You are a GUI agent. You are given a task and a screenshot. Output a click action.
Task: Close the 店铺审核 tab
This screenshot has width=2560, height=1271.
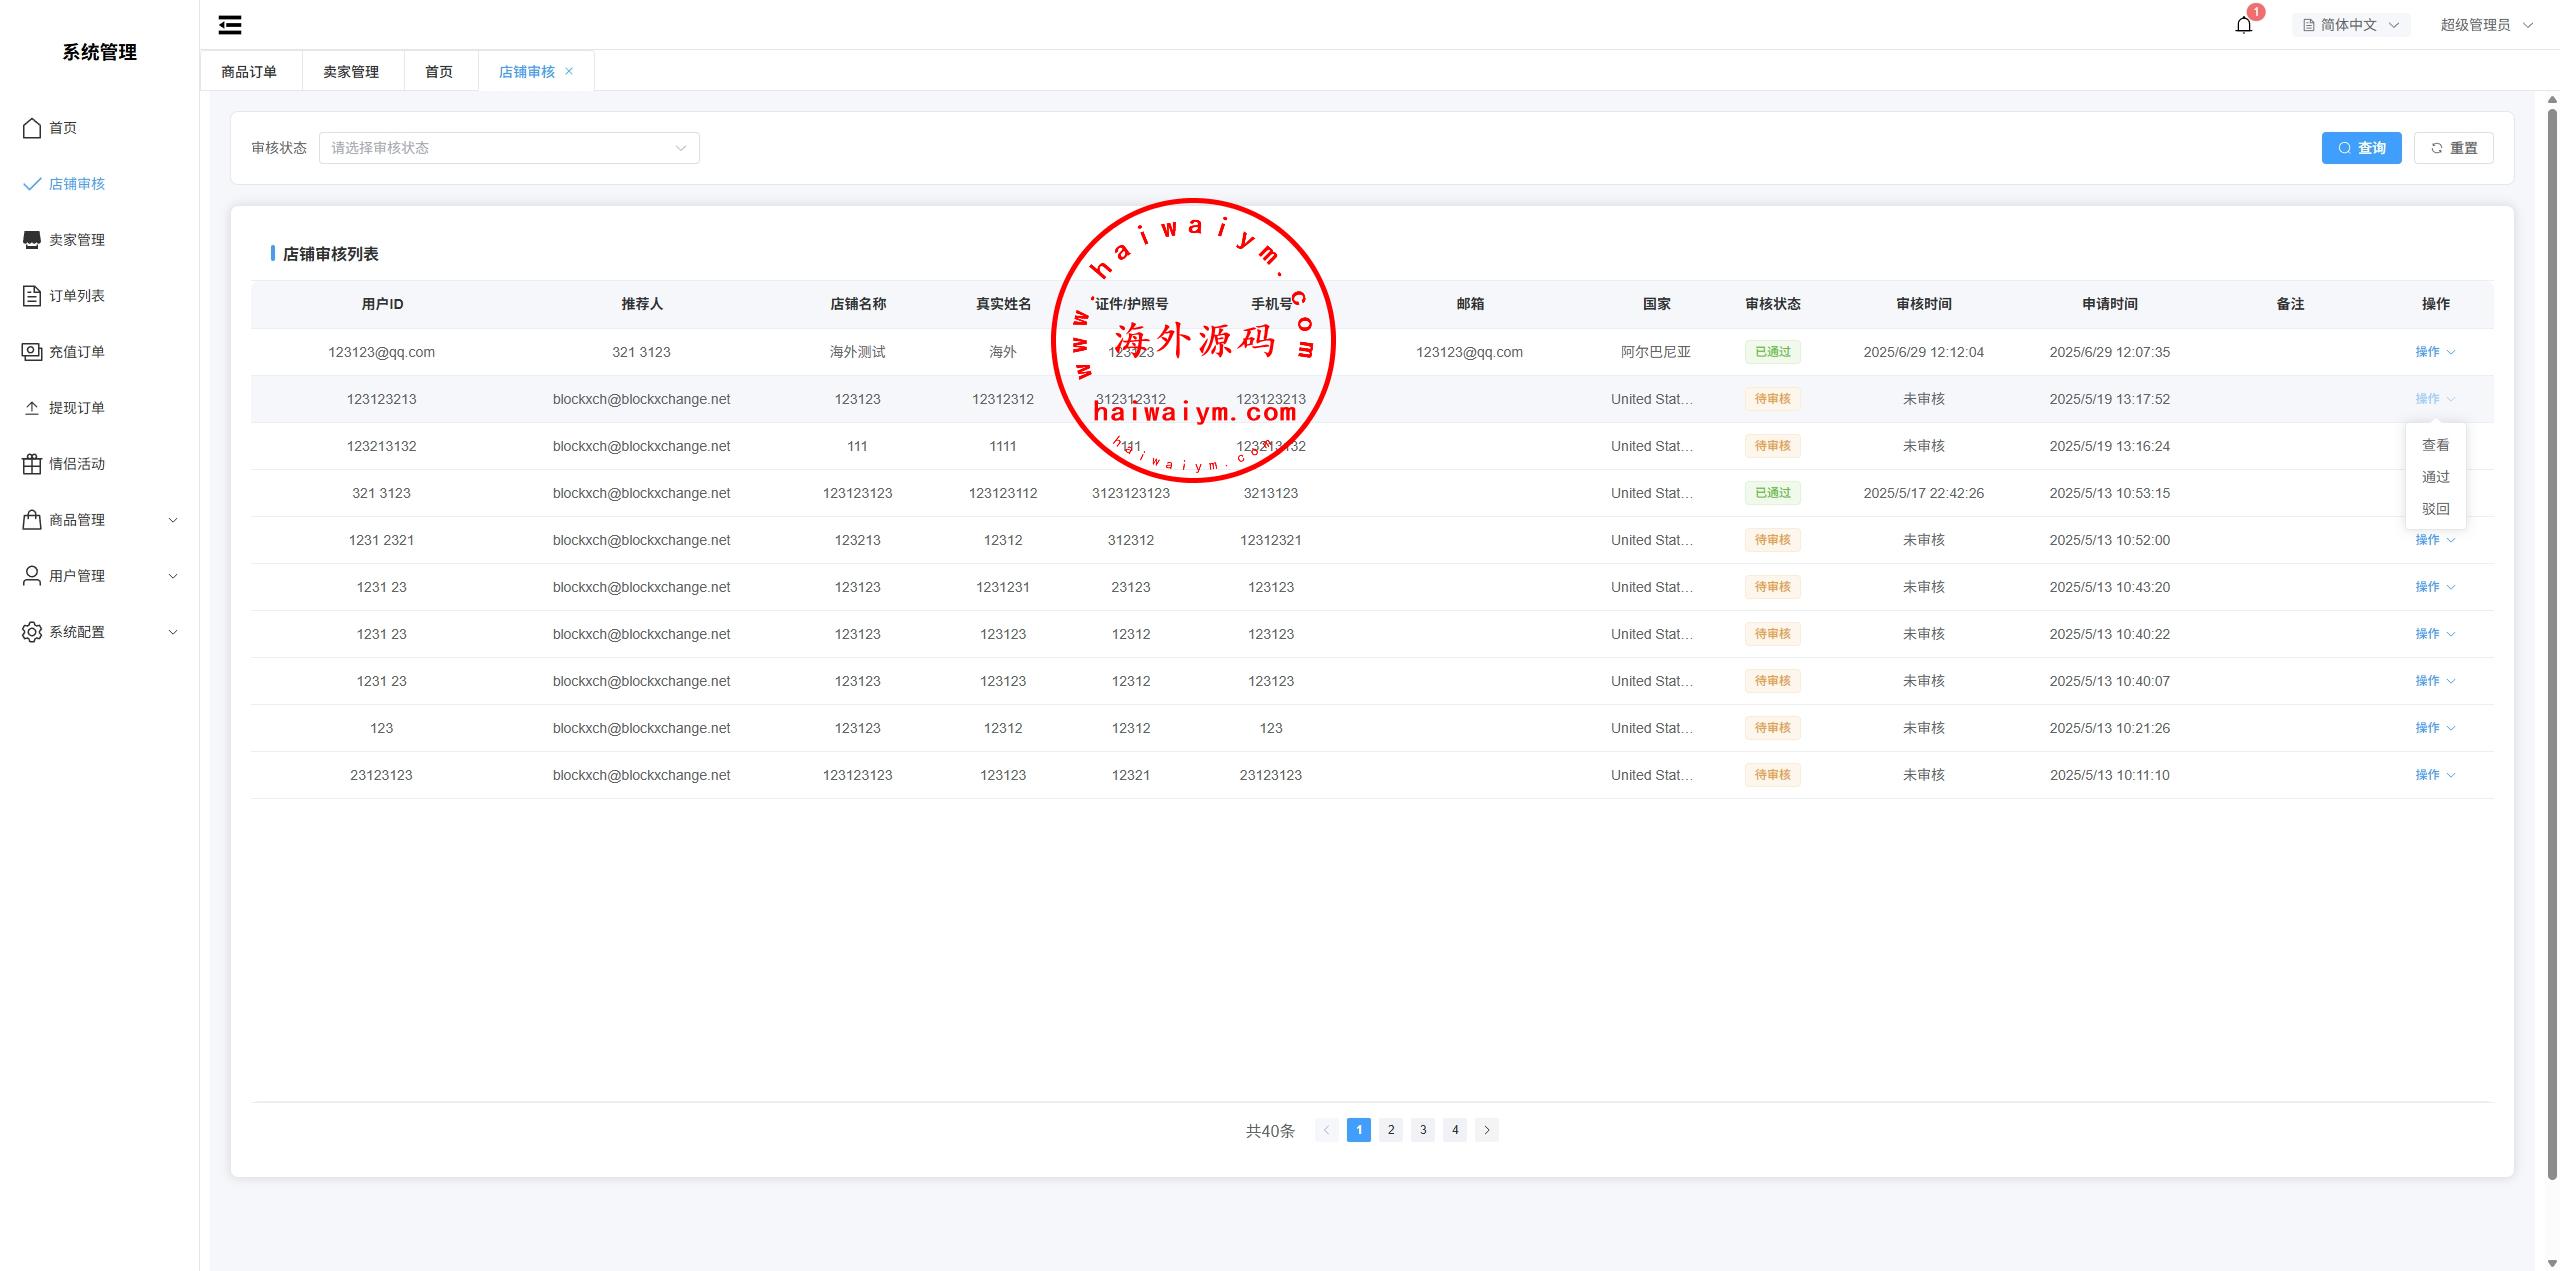pyautogui.click(x=569, y=71)
